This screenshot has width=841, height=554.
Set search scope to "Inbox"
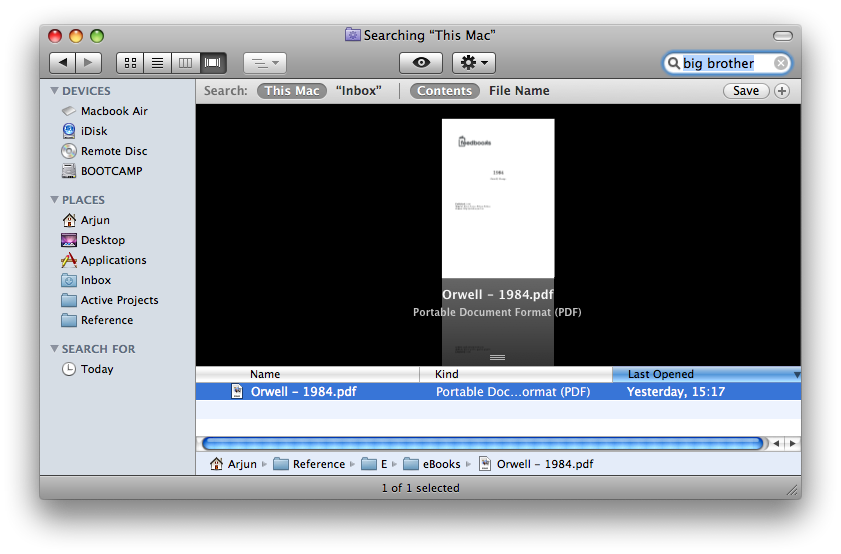(358, 91)
